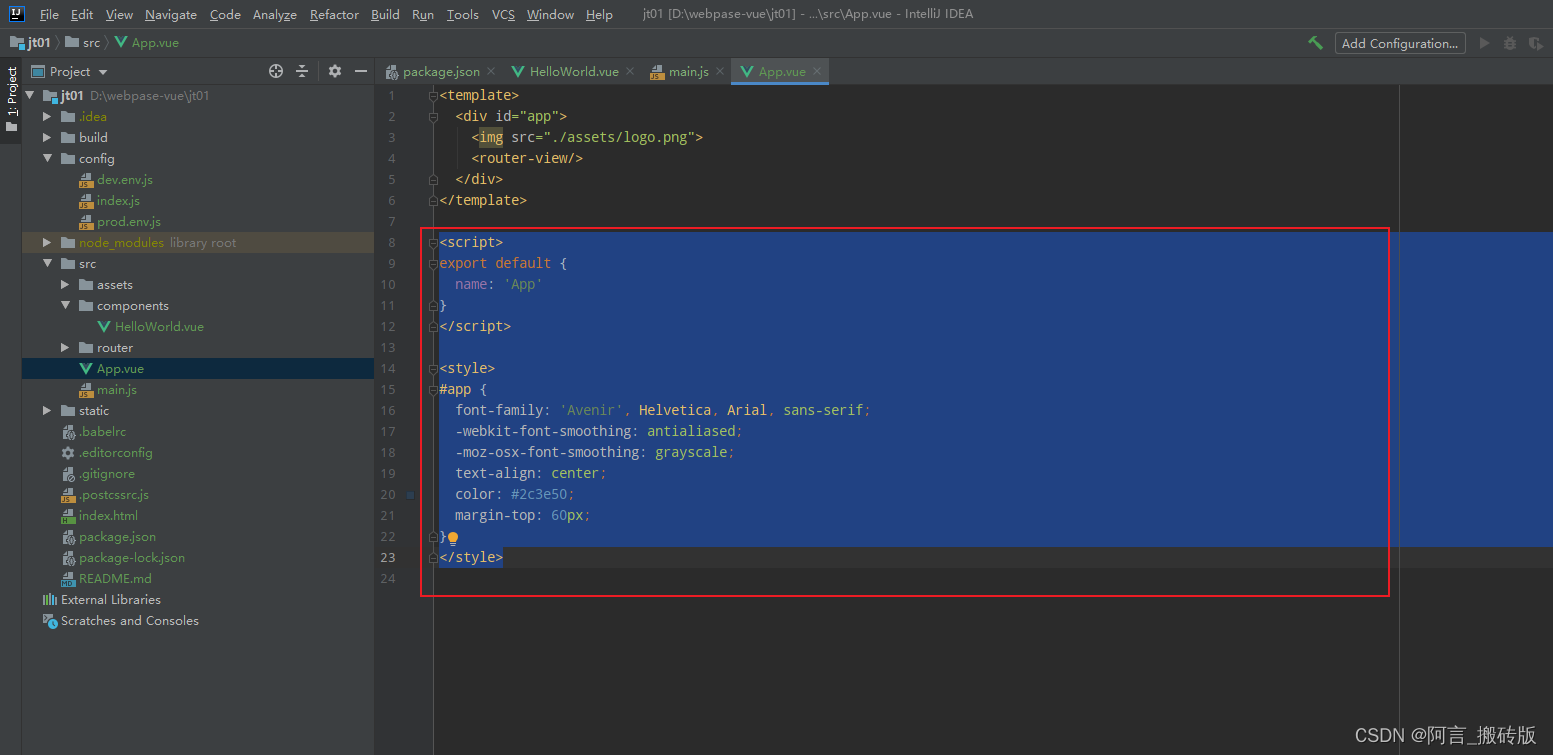Click the Debug bug icon in toolbar
This screenshot has height=755, width=1553.
(1510, 43)
